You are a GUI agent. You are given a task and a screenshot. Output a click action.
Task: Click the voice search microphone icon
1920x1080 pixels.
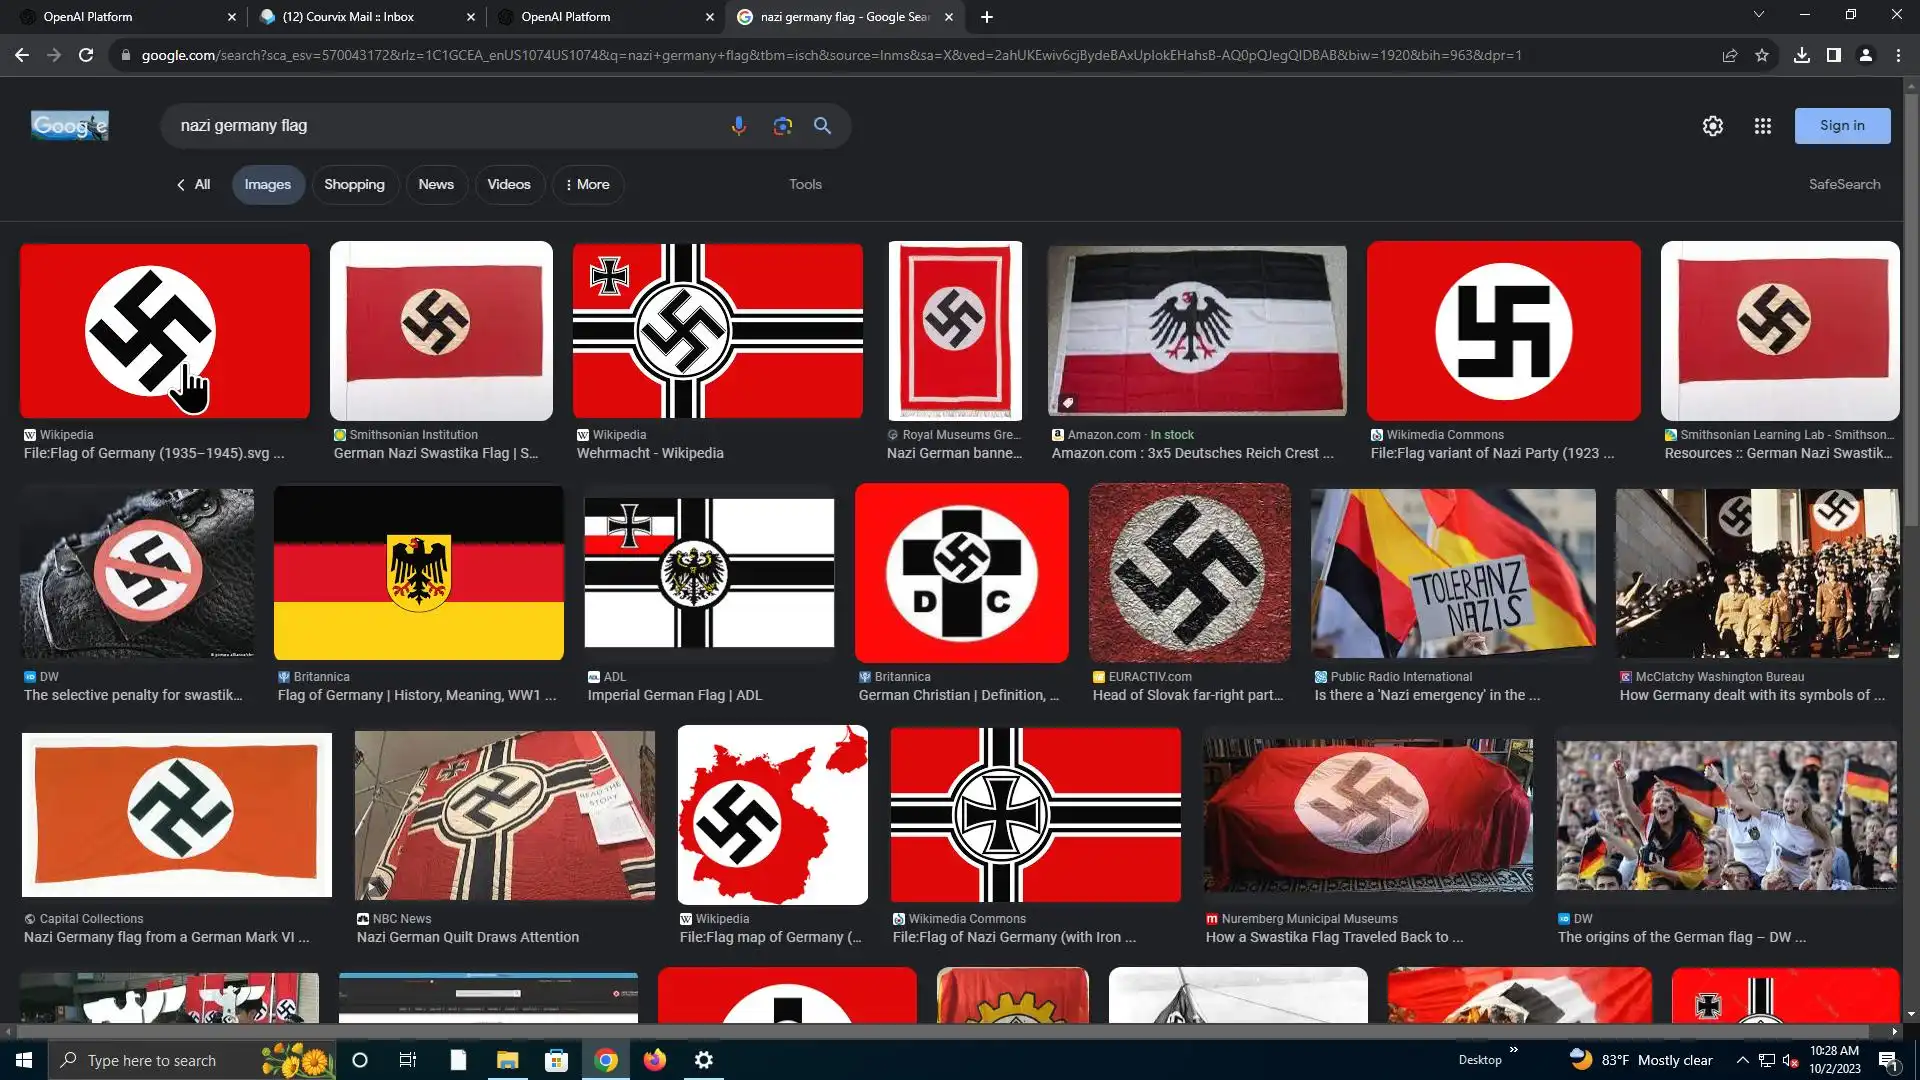[x=738, y=126]
